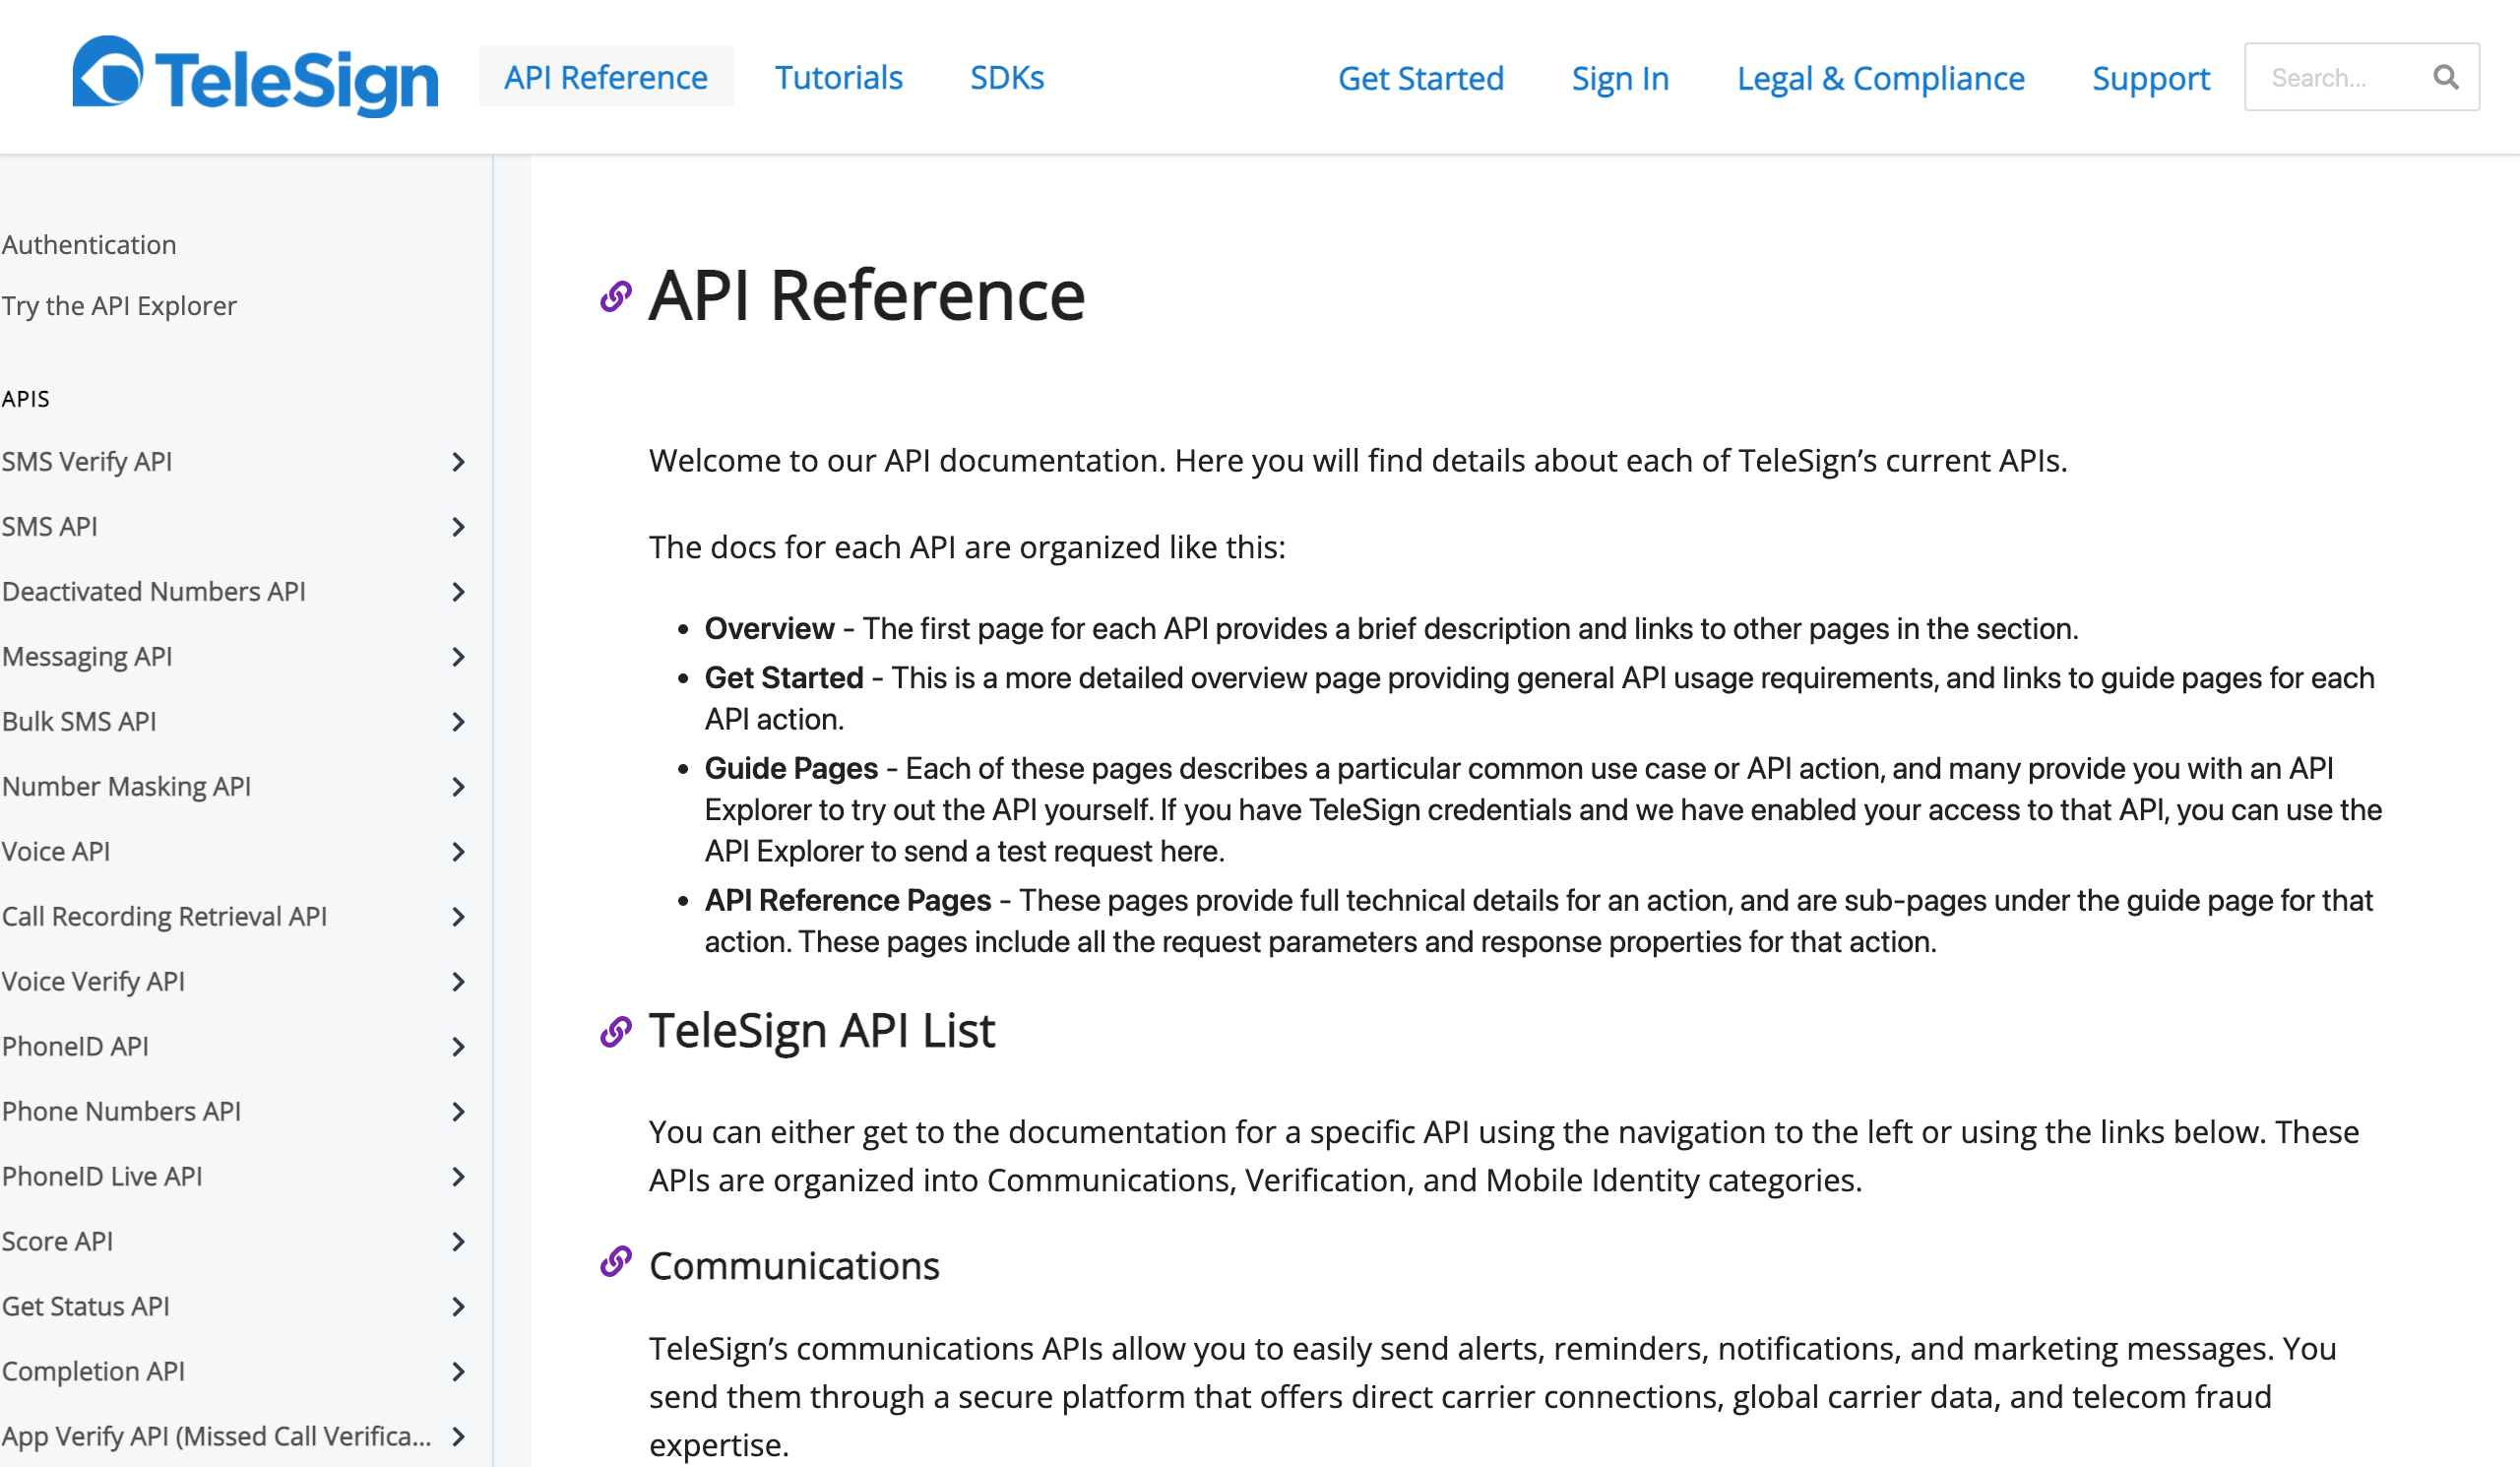Image resolution: width=2520 pixels, height=1467 pixels.
Task: Click bold 'API Reference Pages' bullet term
Action: click(x=848, y=901)
